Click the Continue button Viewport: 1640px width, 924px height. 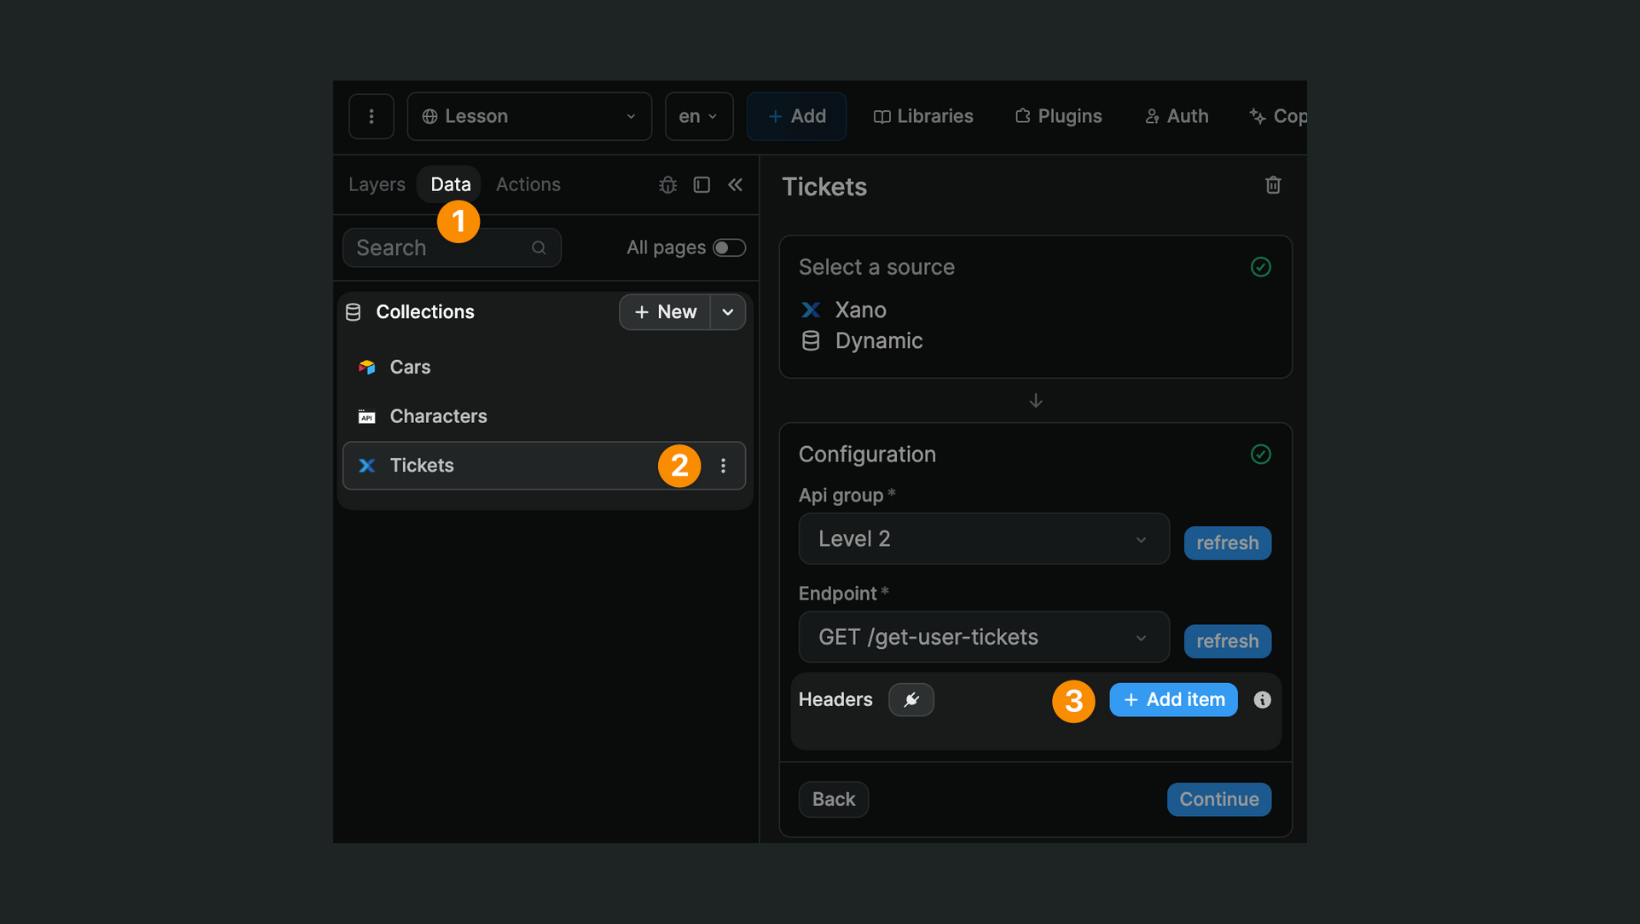click(1218, 799)
